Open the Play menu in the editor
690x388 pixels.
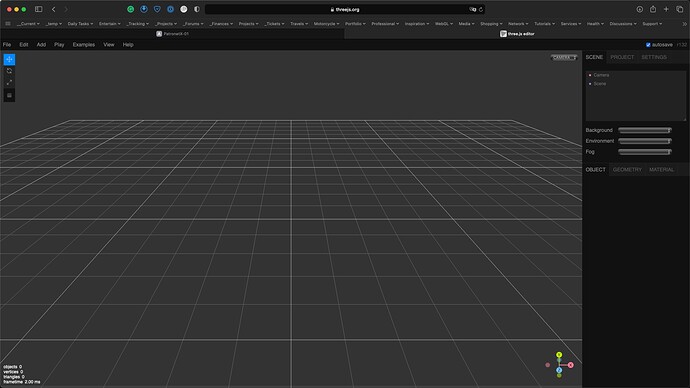coord(59,45)
